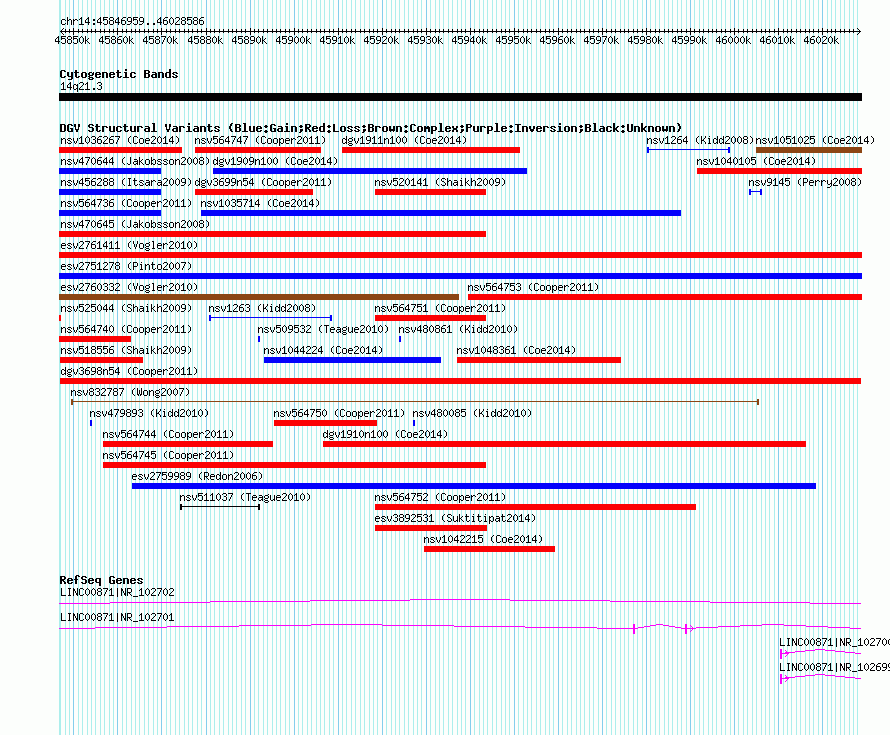Screen dimensions: 890x735
Task: Select the LINC00871|NR_102702 gene label
Action: [x=117, y=592]
